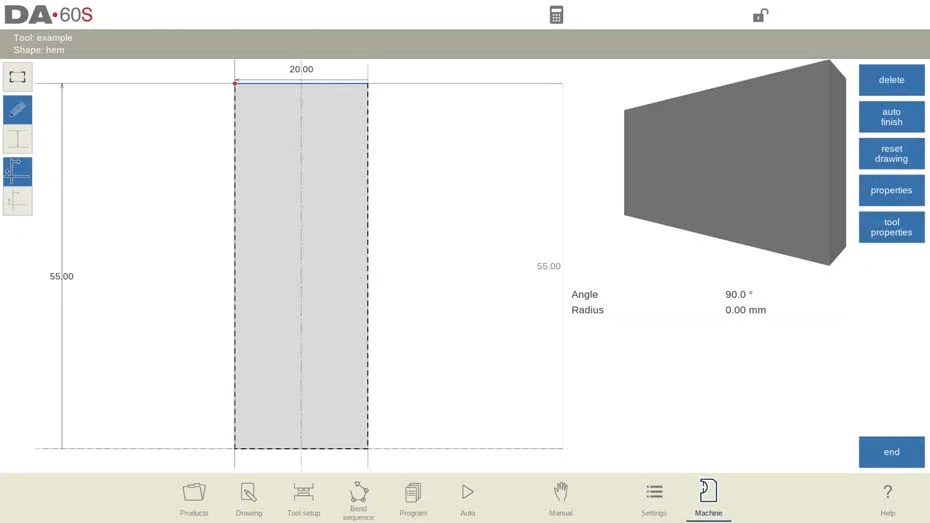Toggle the pencil drawing tool
The image size is (930, 523).
click(17, 110)
